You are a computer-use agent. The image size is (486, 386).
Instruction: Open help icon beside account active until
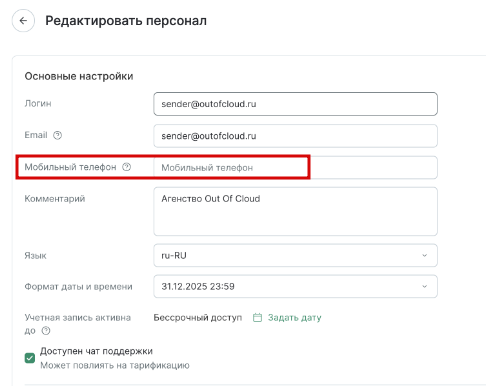(46, 331)
